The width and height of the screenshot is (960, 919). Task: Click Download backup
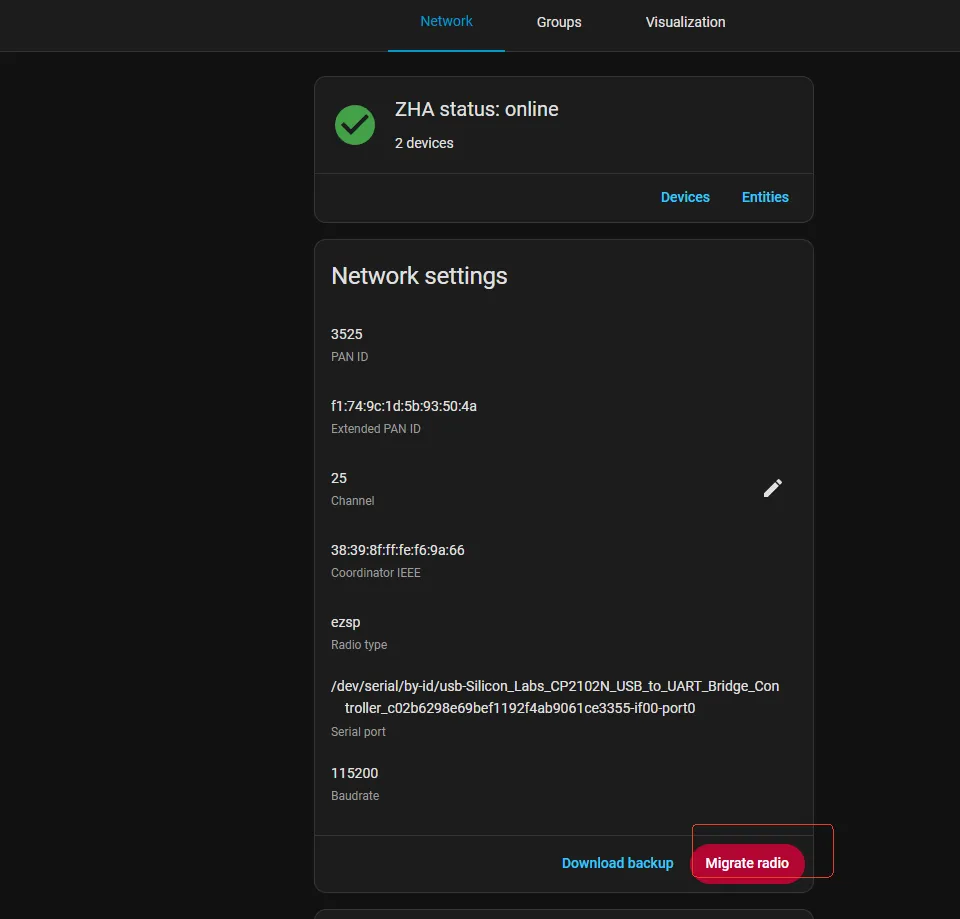pyautogui.click(x=617, y=863)
